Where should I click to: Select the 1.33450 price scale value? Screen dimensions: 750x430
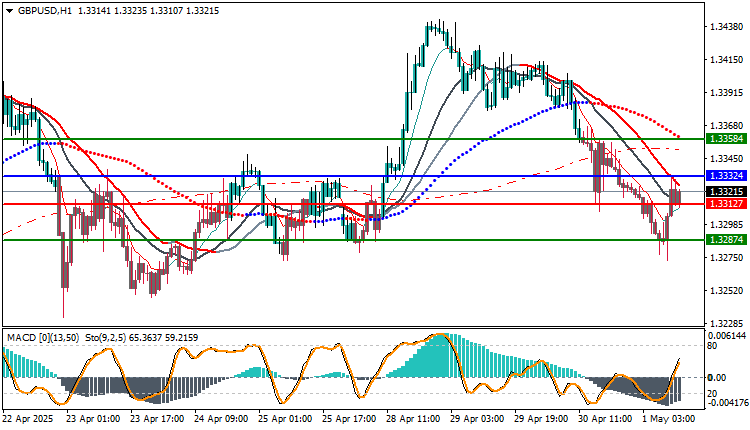coord(727,158)
